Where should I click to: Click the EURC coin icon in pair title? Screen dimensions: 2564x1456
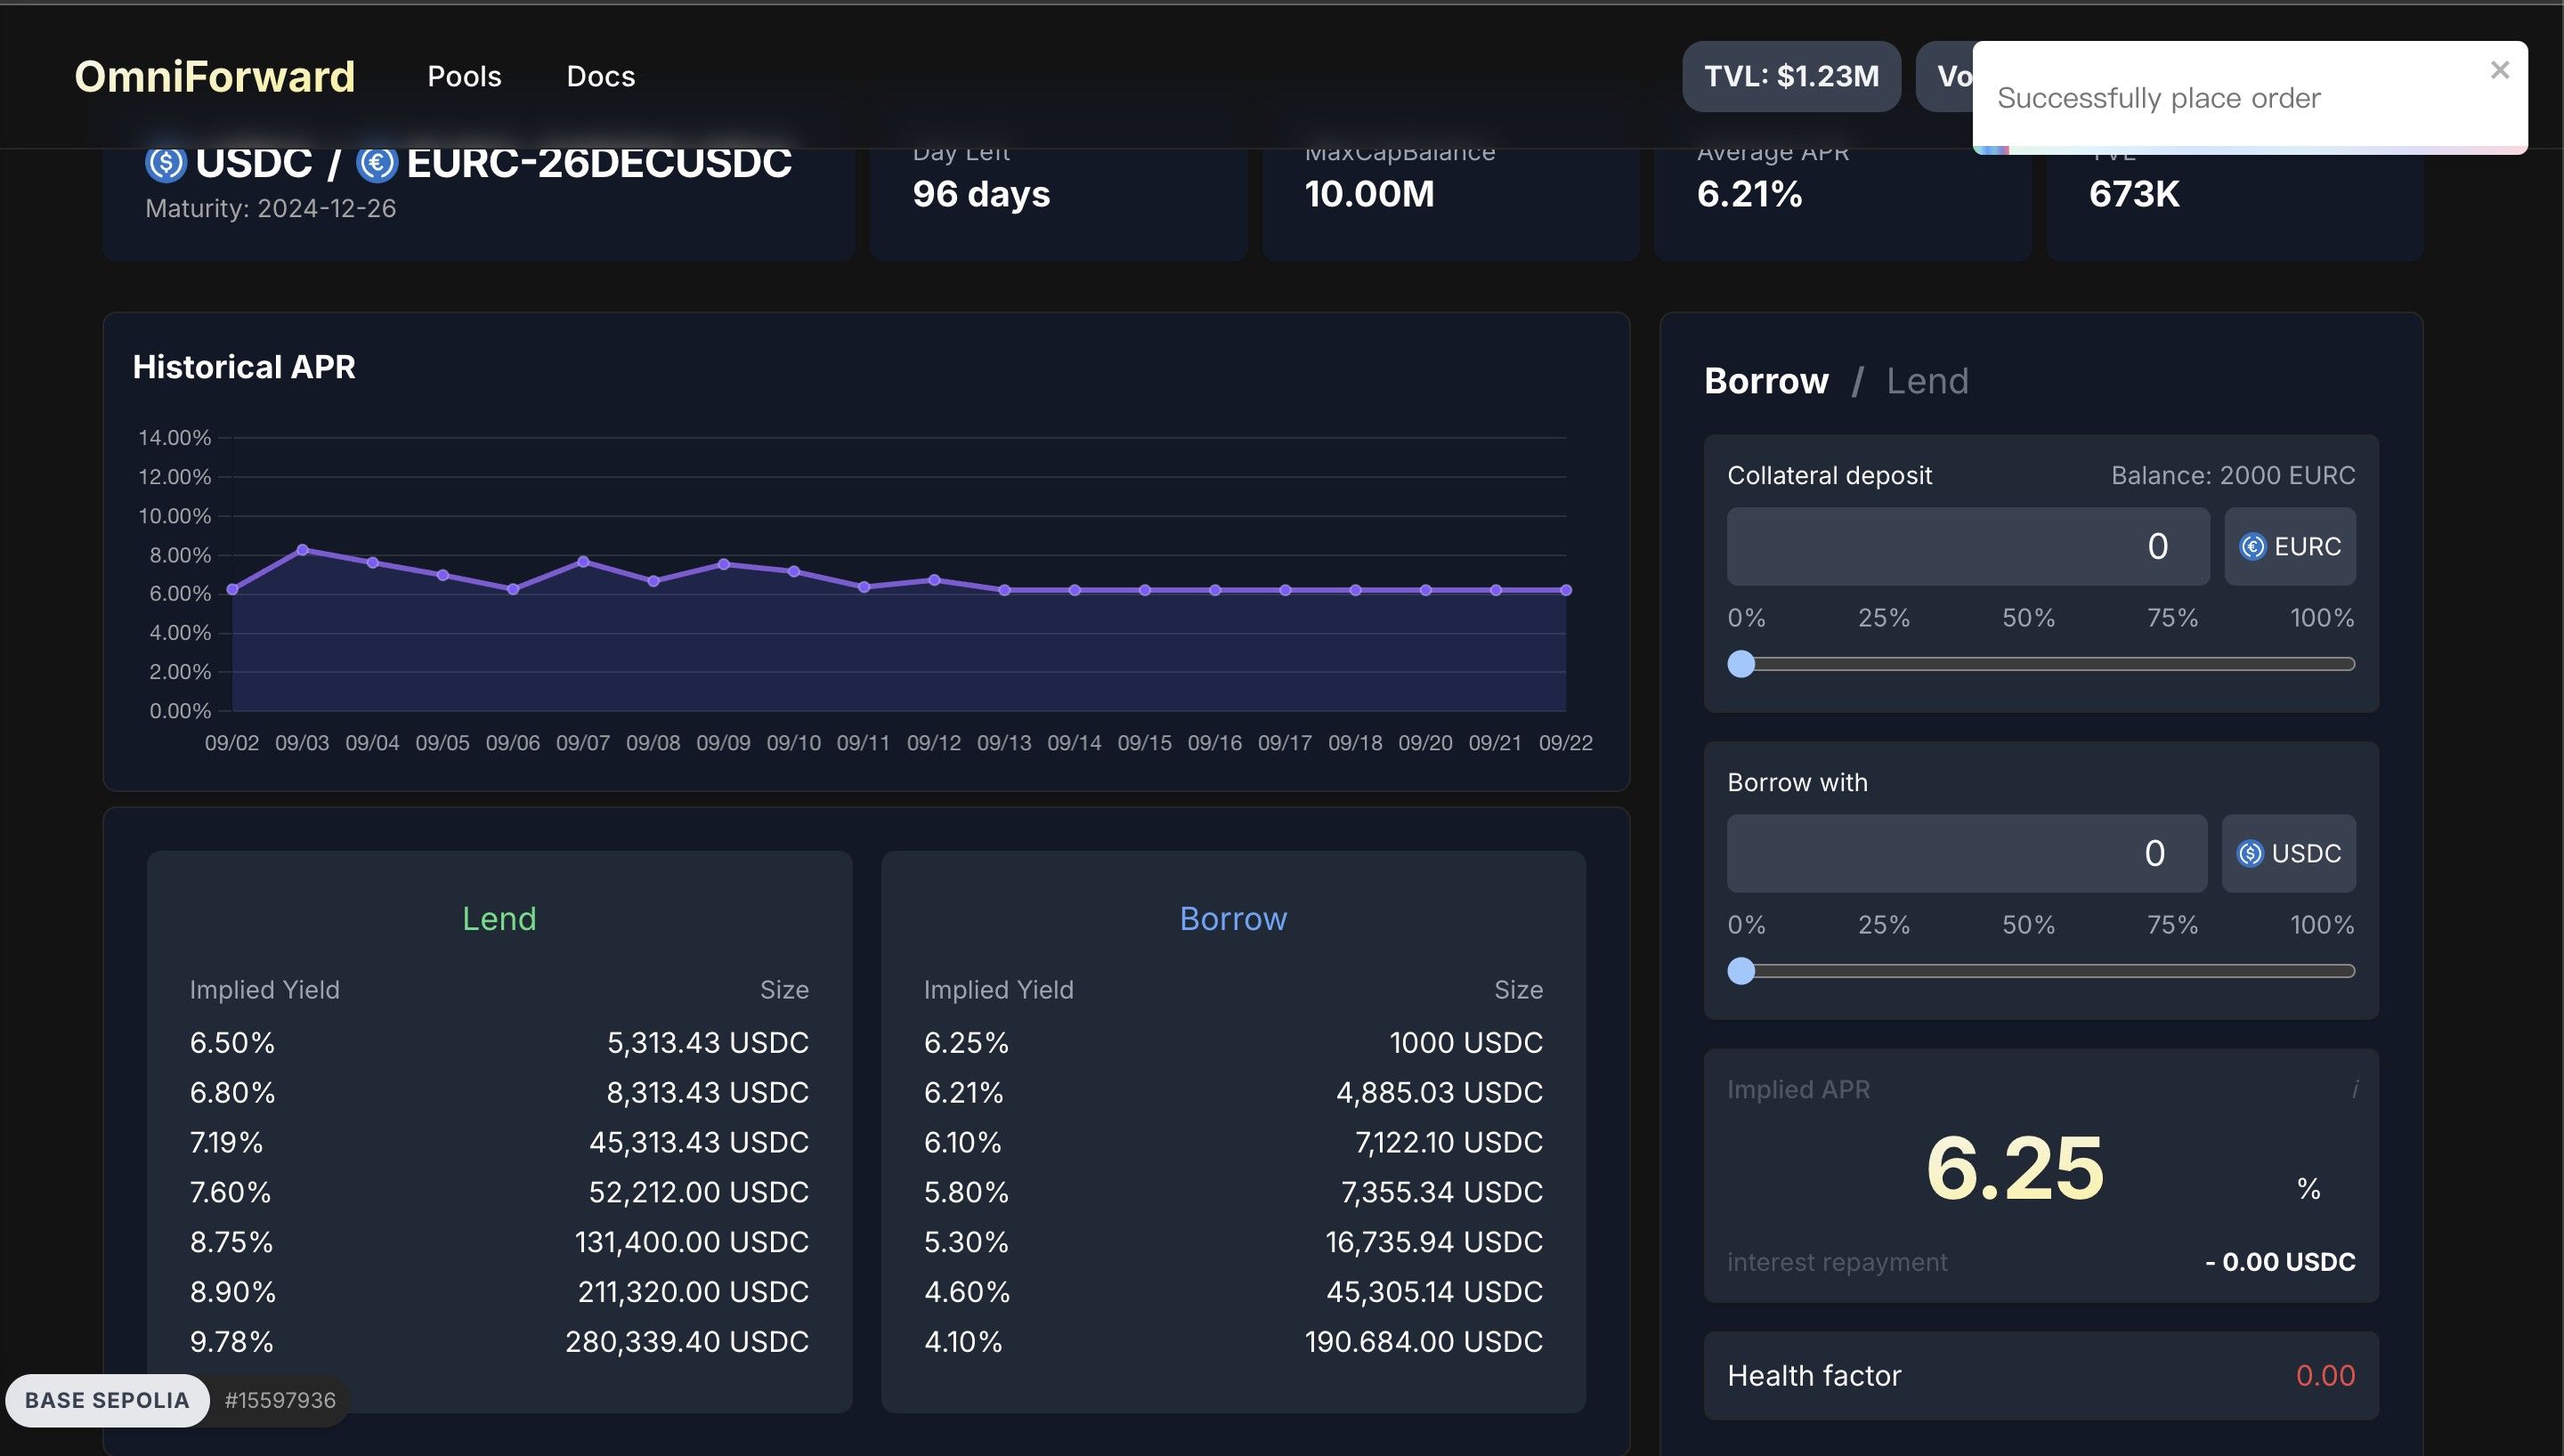click(x=377, y=163)
